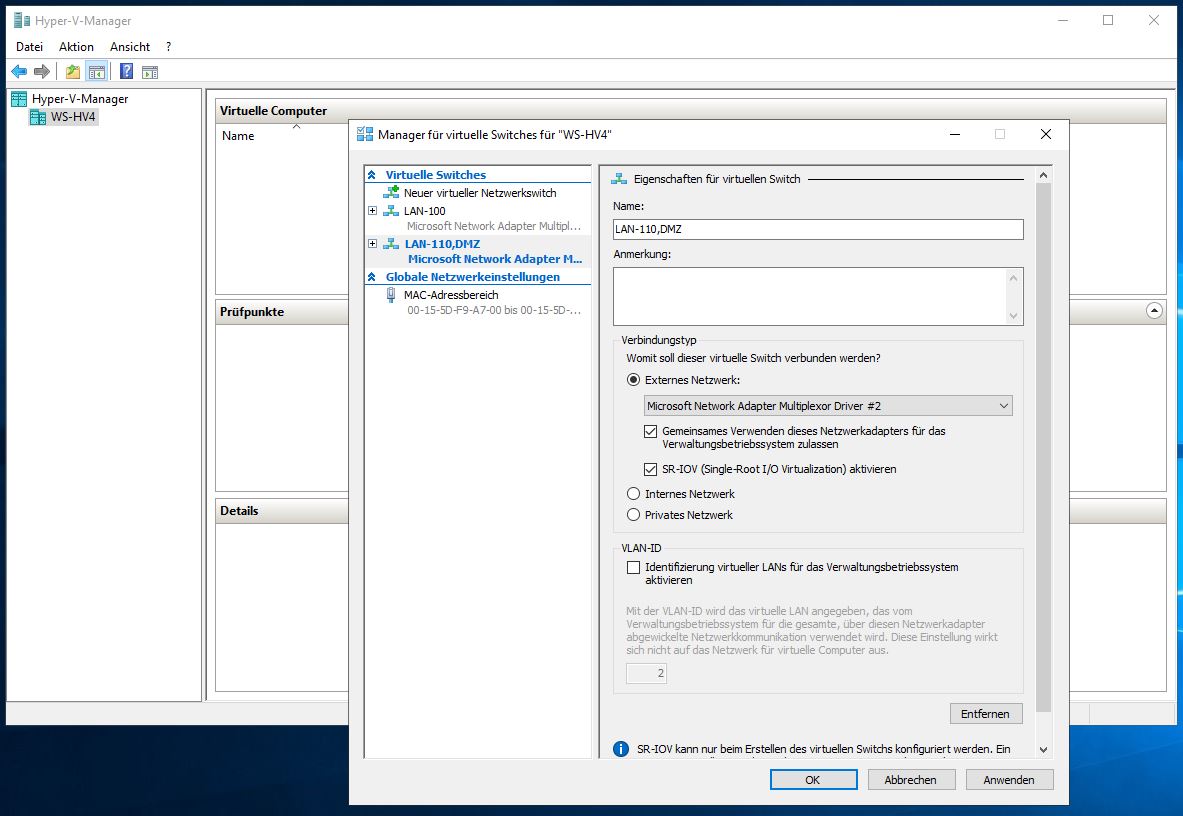Click the properties pane scrollbar thumb
The image size is (1183, 816).
tap(1043, 448)
